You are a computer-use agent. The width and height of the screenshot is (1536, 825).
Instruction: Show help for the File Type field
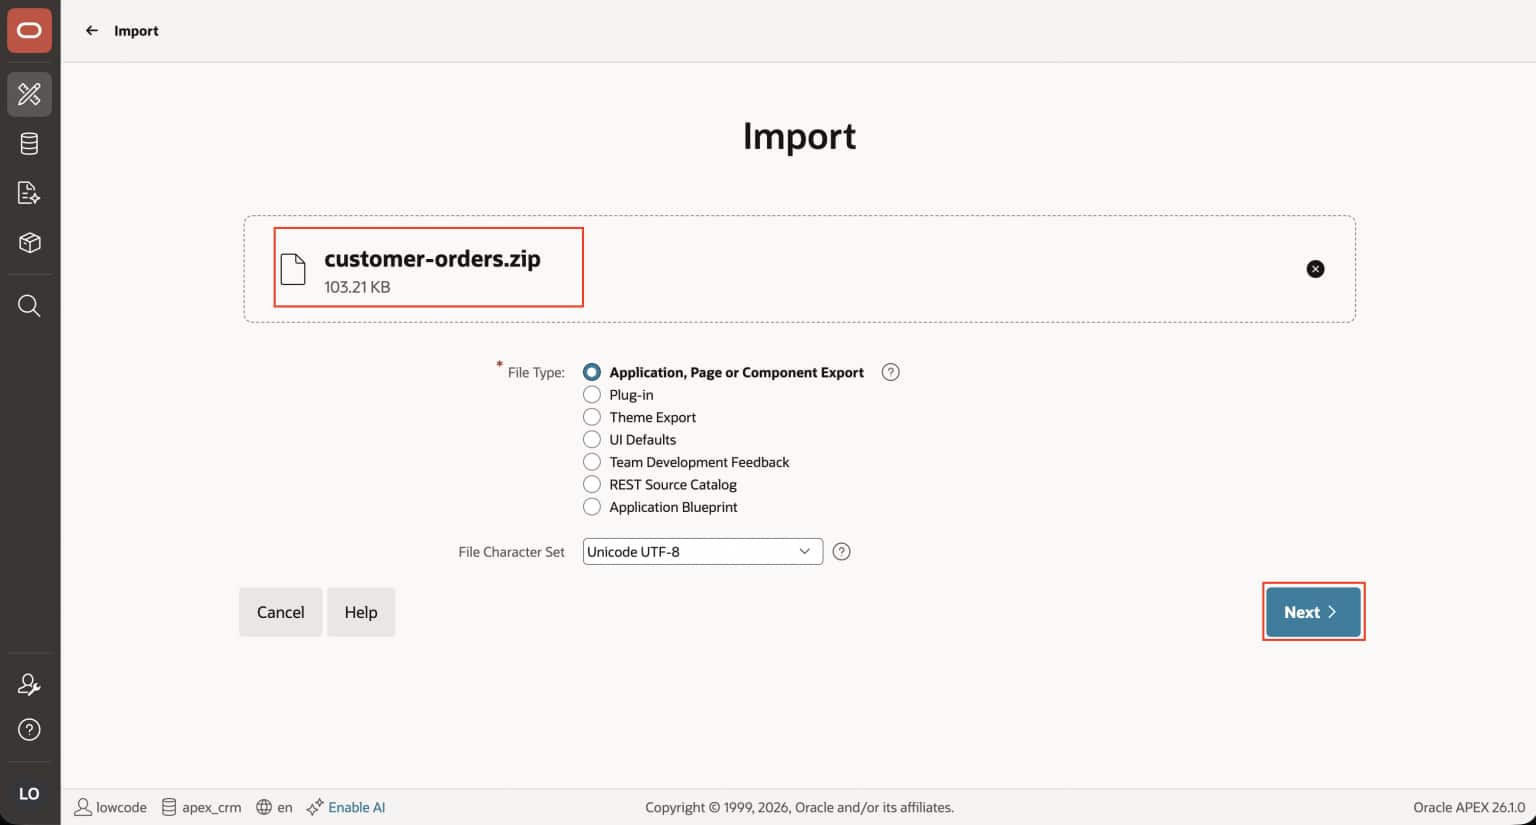(x=890, y=372)
